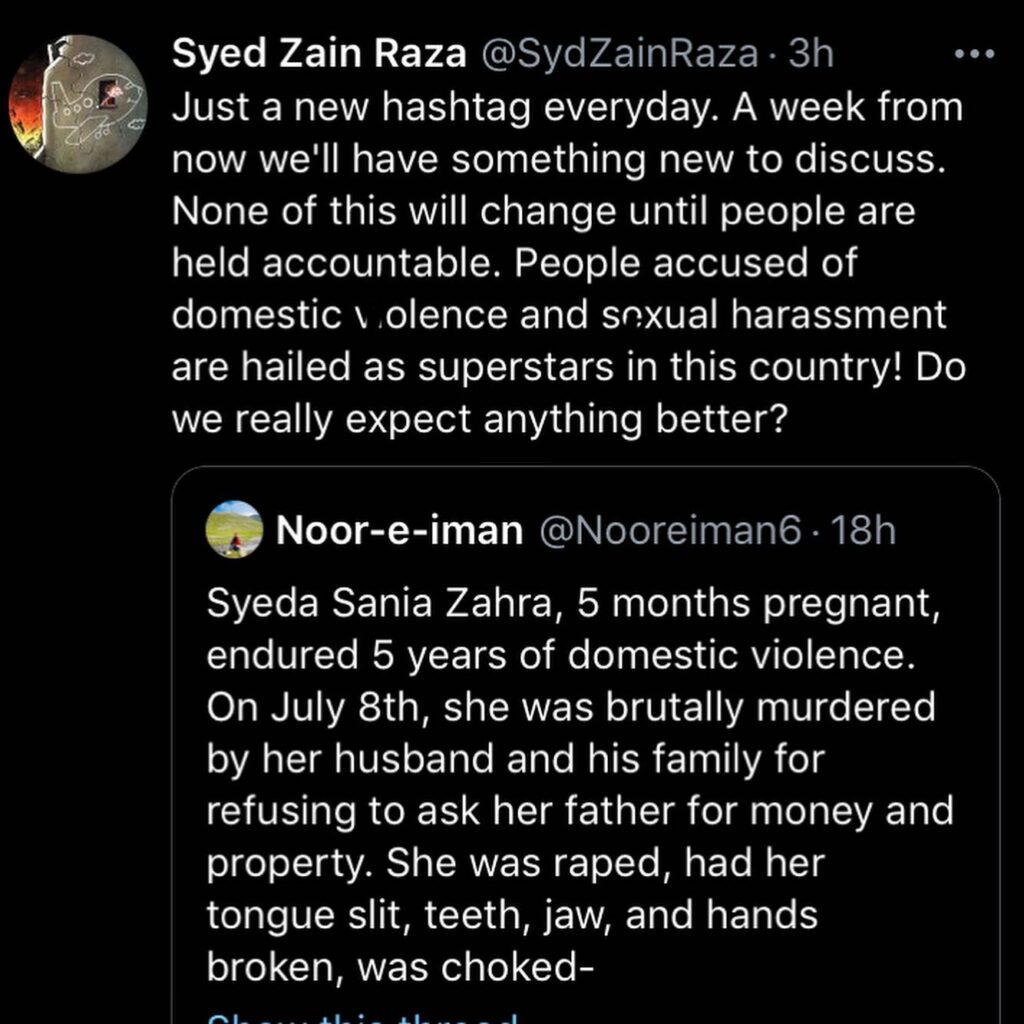
Task: Click quoted text 'endured 5 years of domestic violence.'
Action: coord(561,655)
